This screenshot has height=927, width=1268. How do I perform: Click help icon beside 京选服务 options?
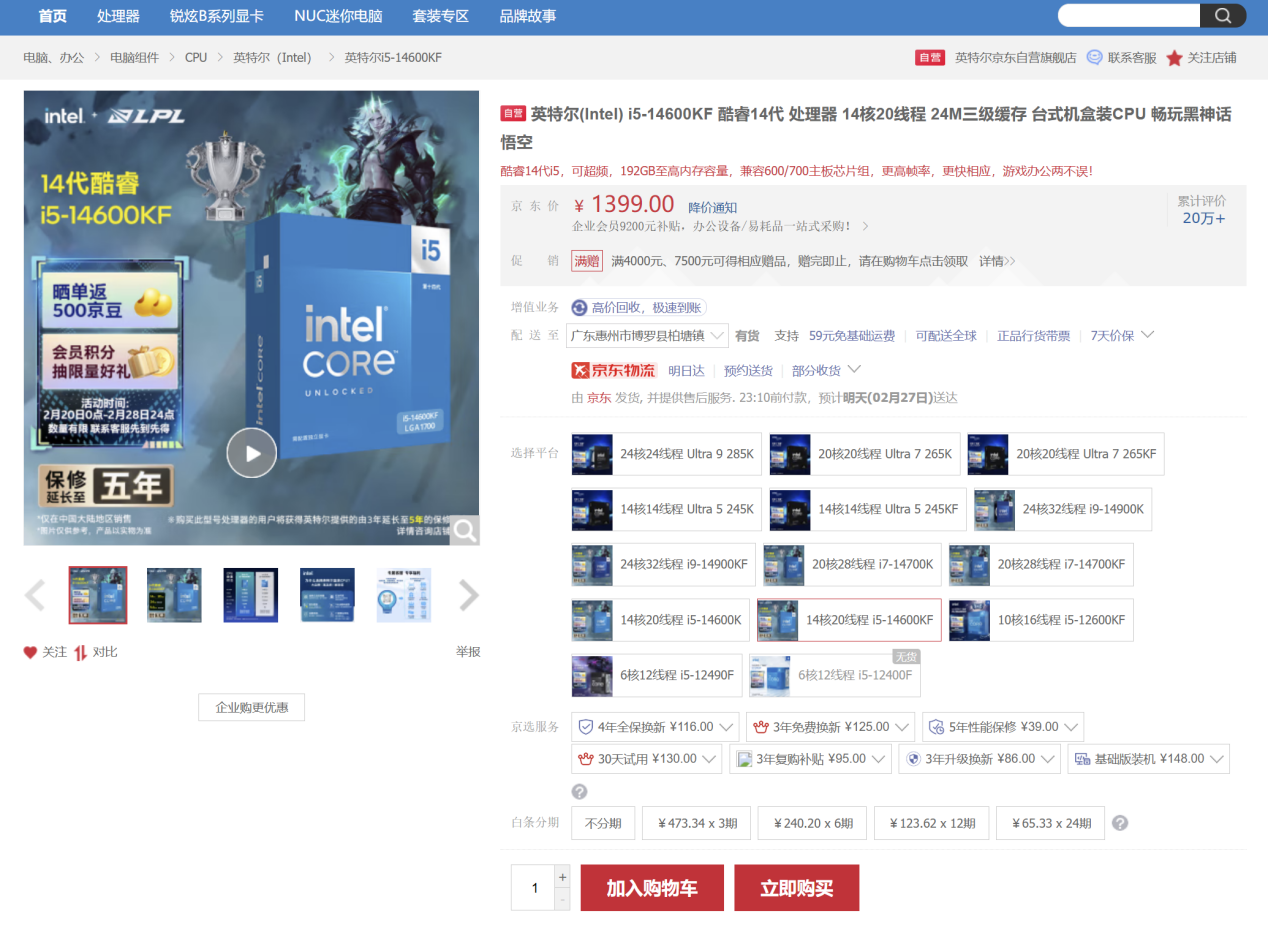(579, 792)
